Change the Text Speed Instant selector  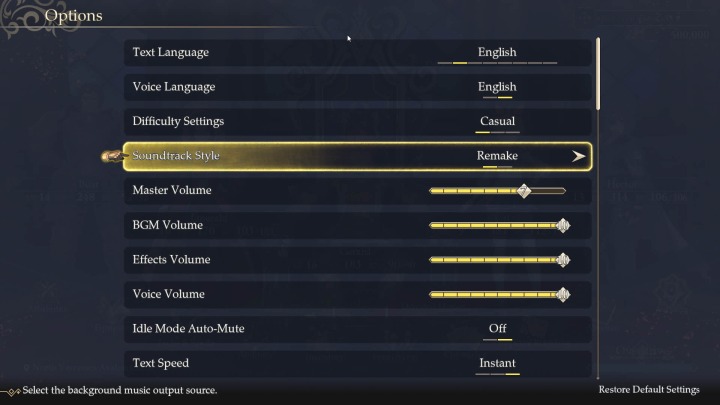(497, 363)
